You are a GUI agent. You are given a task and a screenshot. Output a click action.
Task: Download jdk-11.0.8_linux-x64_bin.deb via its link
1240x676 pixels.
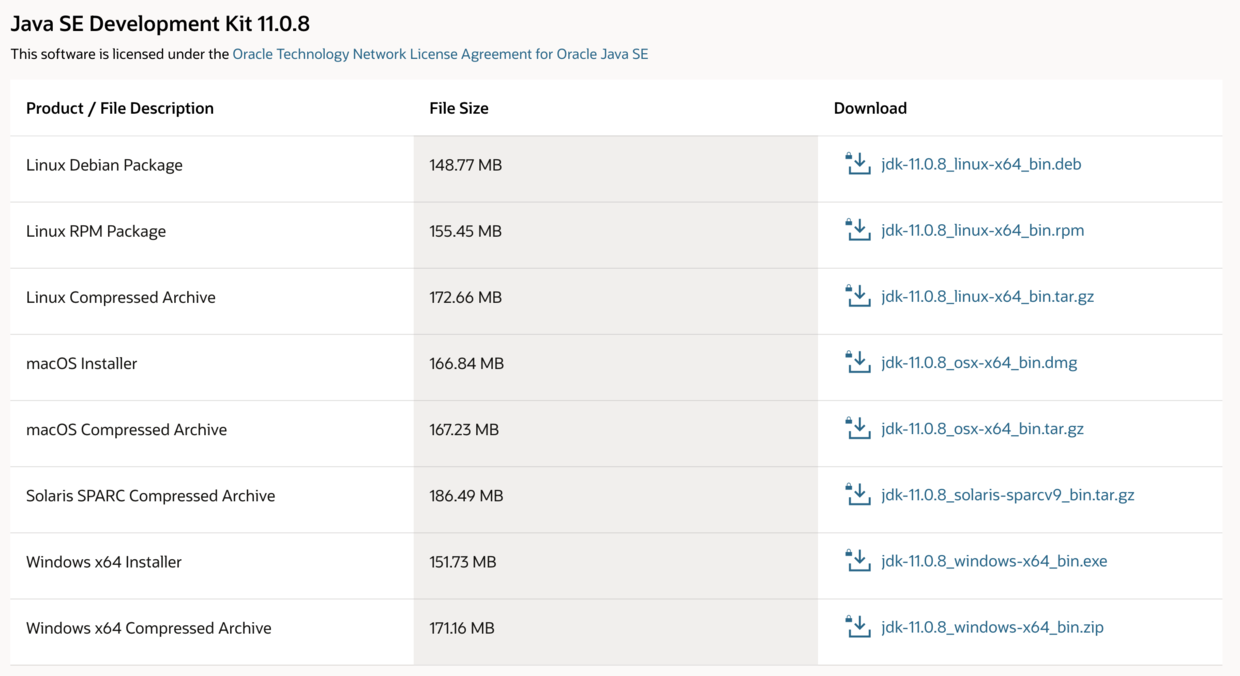tap(981, 164)
